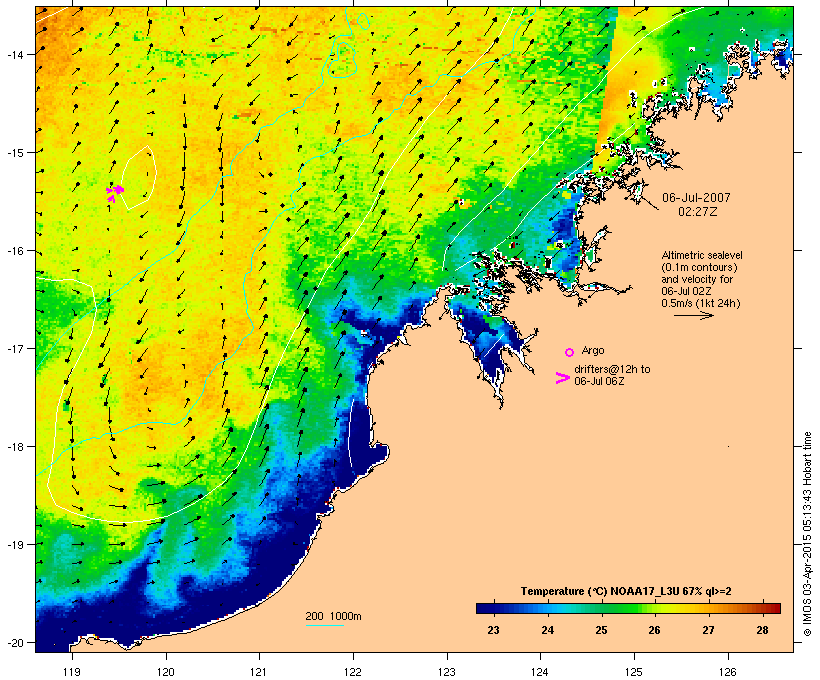This screenshot has height=680, width=820.
Task: Click the colorbar tick label 28
Action: coord(762,630)
